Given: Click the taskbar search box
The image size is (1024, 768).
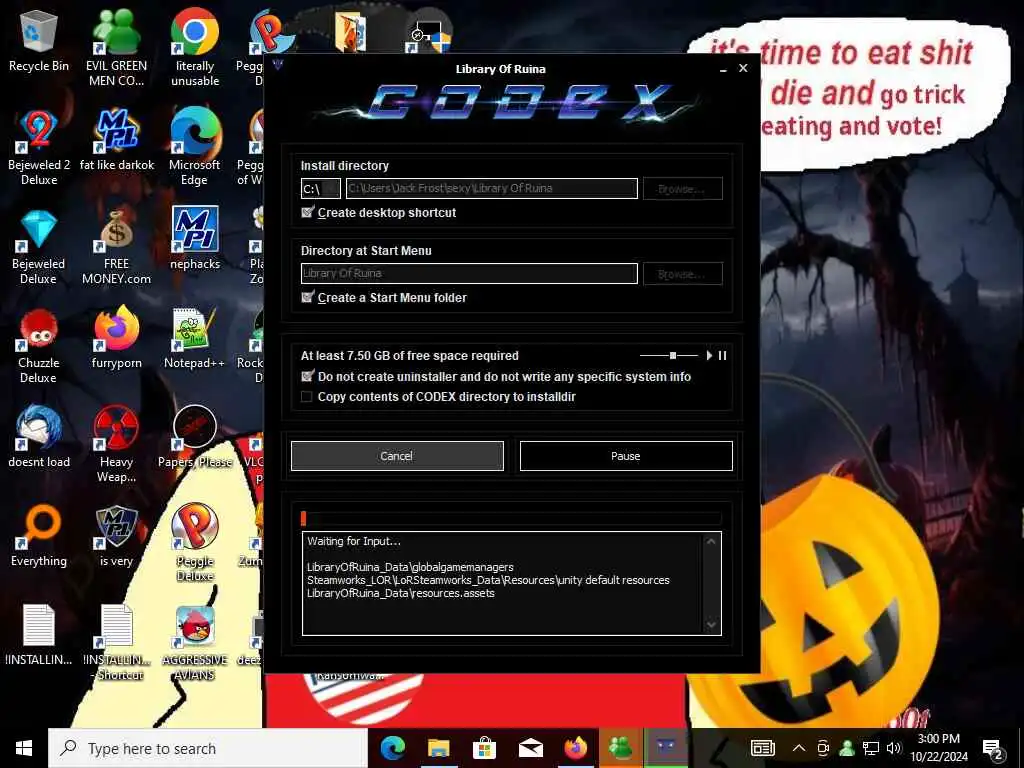Looking at the screenshot, I should click(208, 748).
